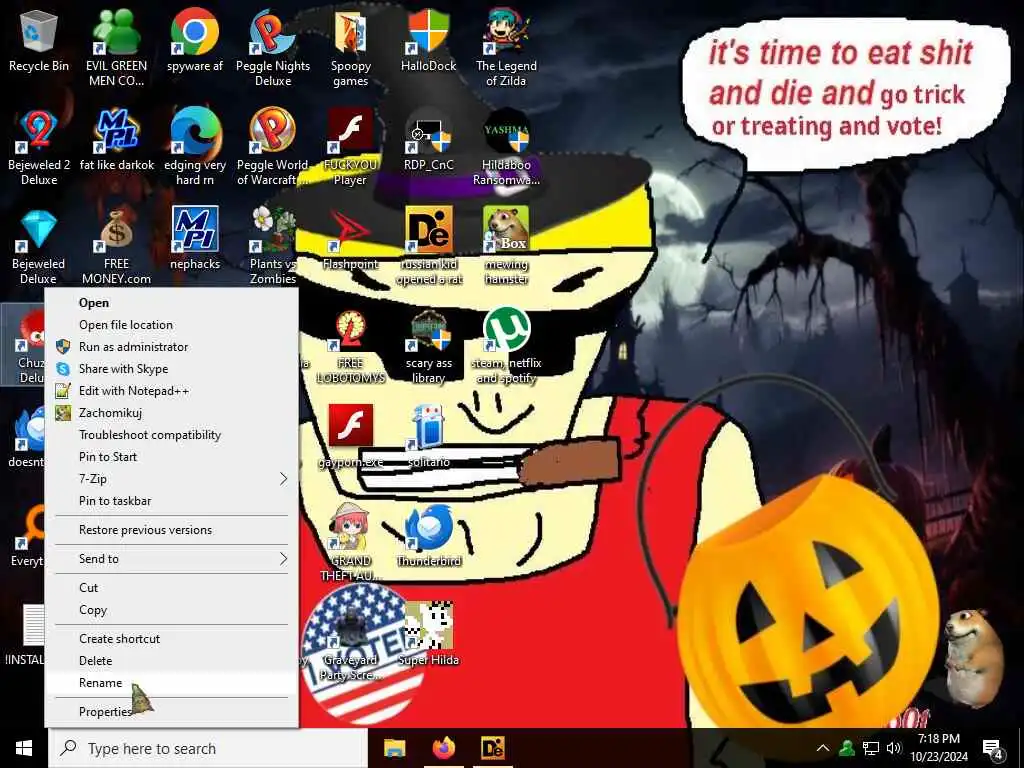This screenshot has width=1024, height=768.
Task: Open the volume speaker icon
Action: (894, 748)
